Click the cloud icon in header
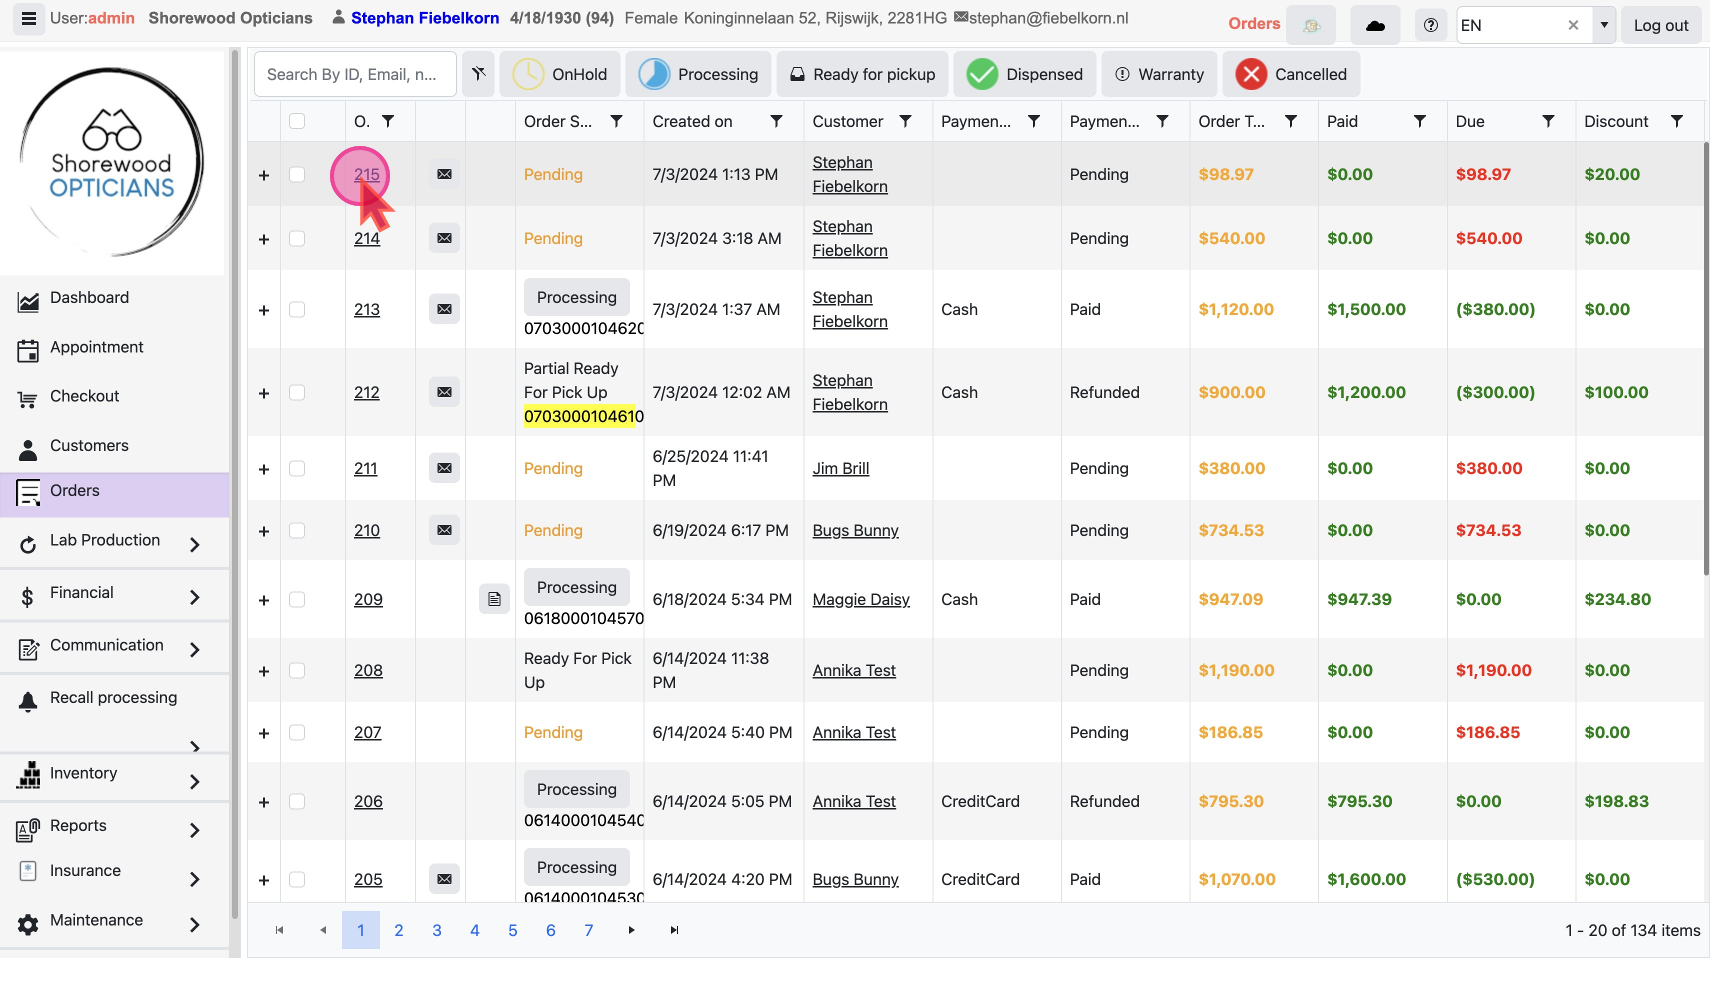 point(1375,25)
